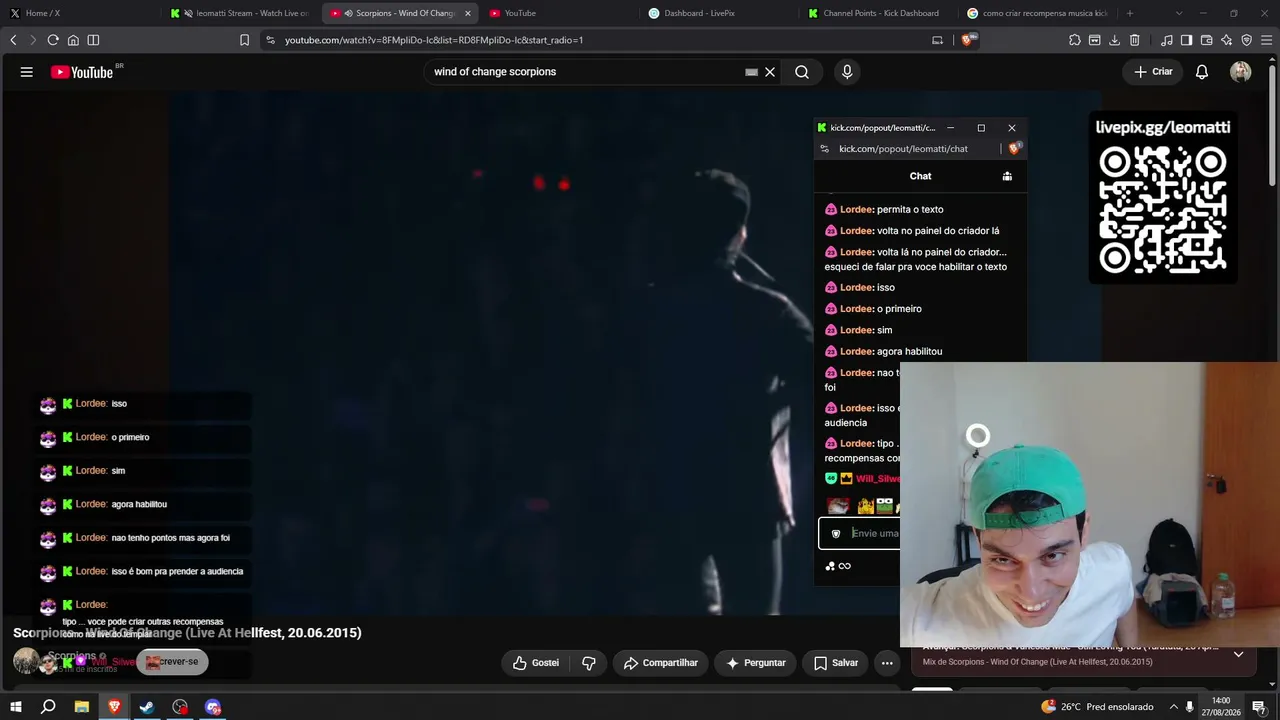
Task: Go back in browser history
Action: (x=13, y=40)
